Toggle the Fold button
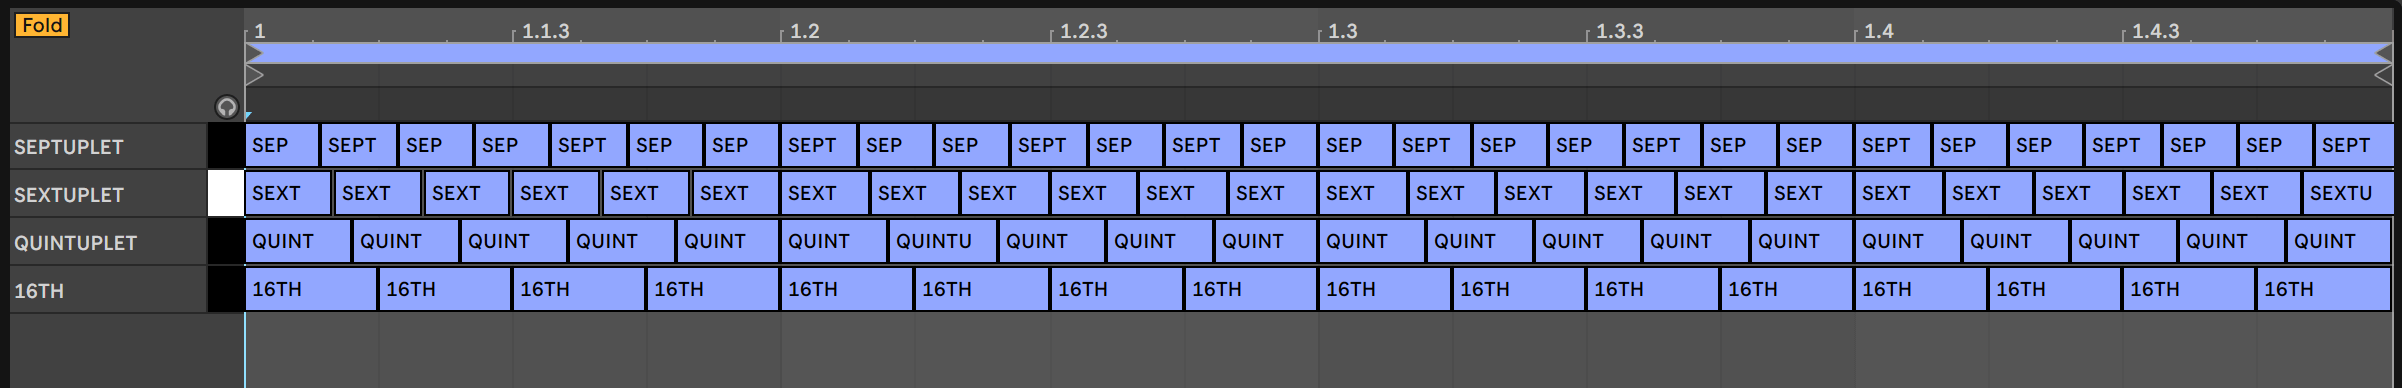The height and width of the screenshot is (388, 2402). coord(42,25)
